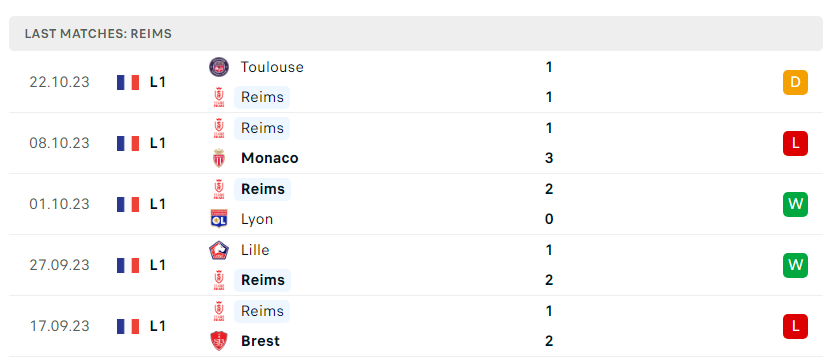Click France flag on 22.10.23 row

(x=128, y=82)
